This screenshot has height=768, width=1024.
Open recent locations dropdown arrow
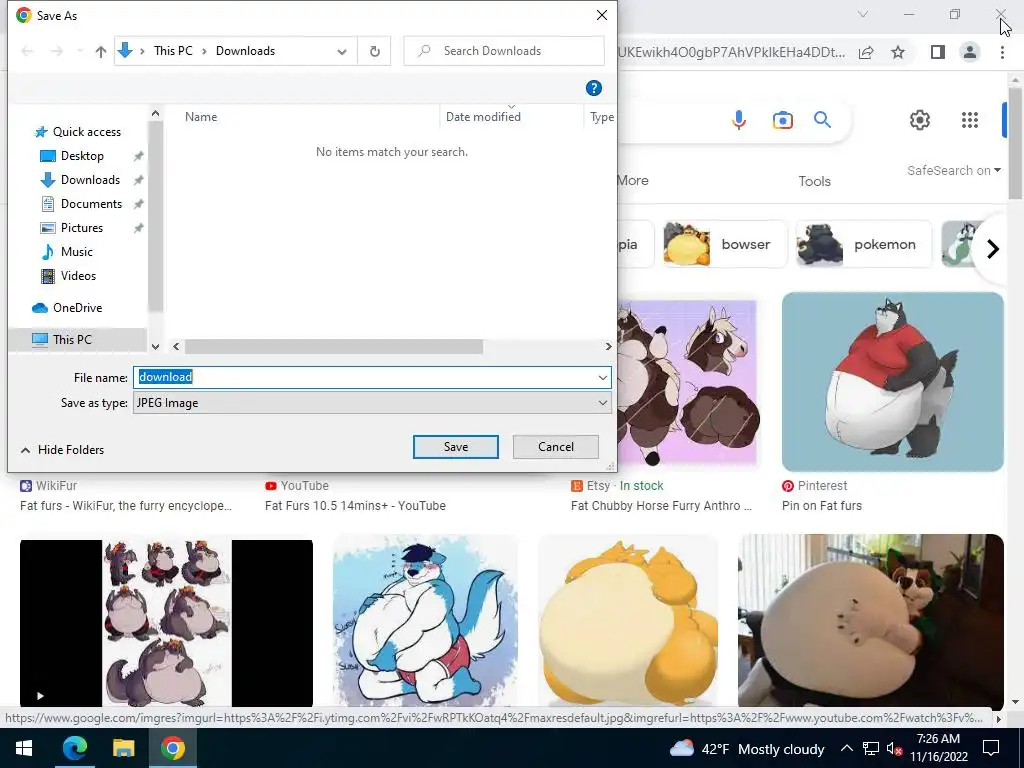(x=80, y=51)
